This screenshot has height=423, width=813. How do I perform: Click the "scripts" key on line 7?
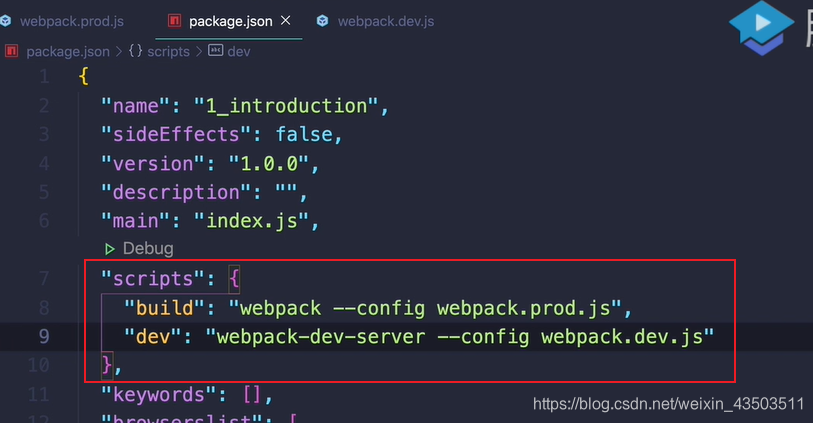click(153, 279)
